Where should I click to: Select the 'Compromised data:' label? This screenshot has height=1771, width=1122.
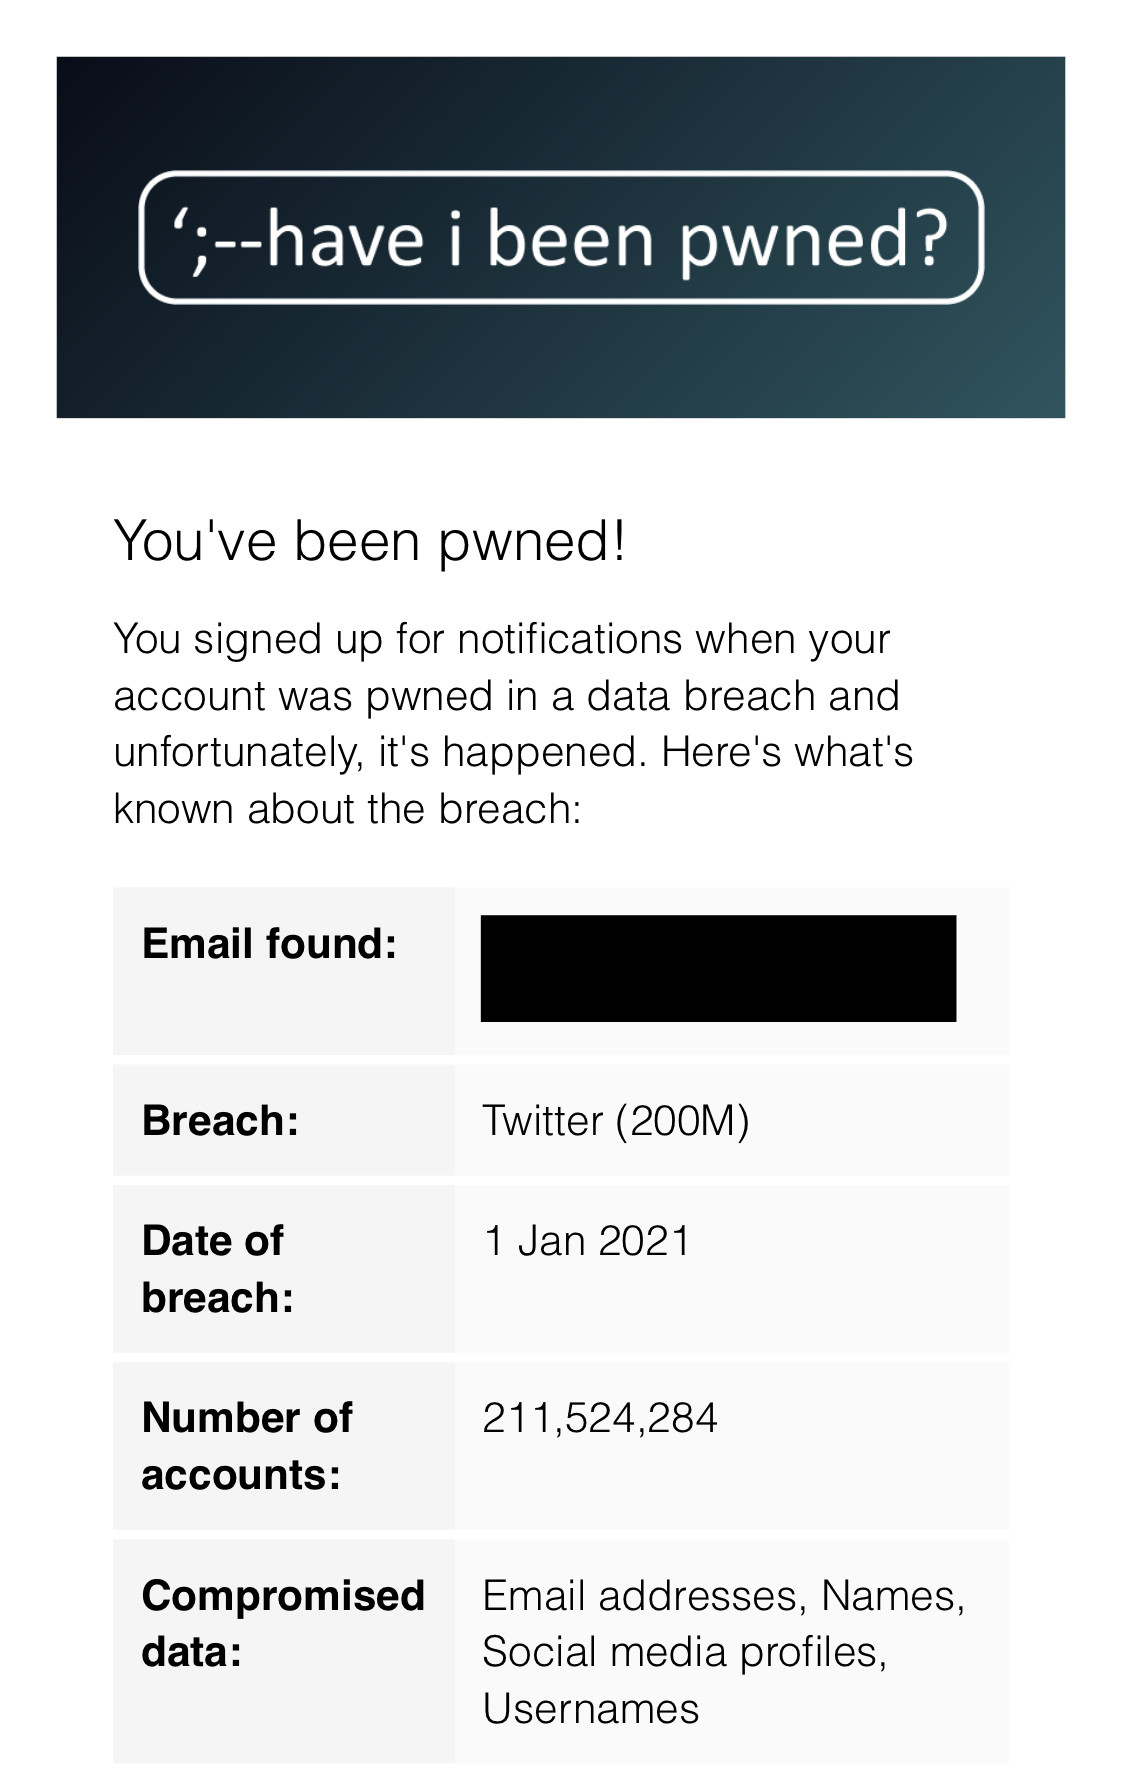283,1622
